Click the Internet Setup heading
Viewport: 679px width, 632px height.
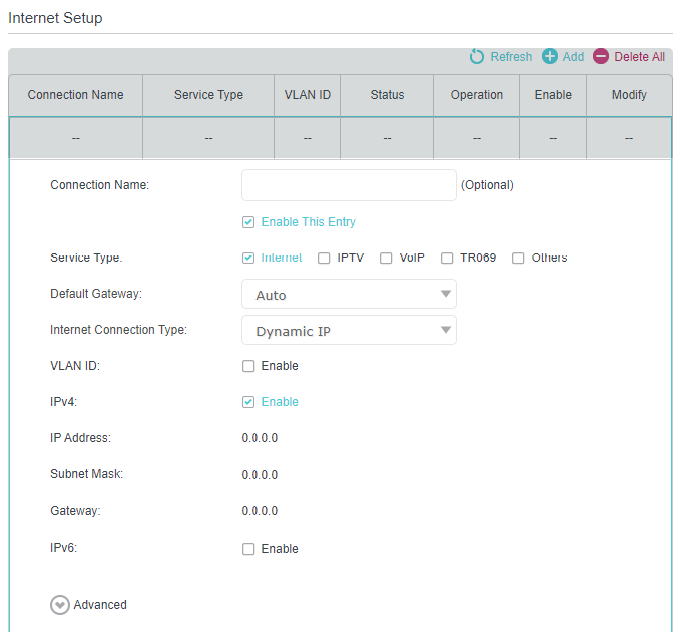(55, 18)
